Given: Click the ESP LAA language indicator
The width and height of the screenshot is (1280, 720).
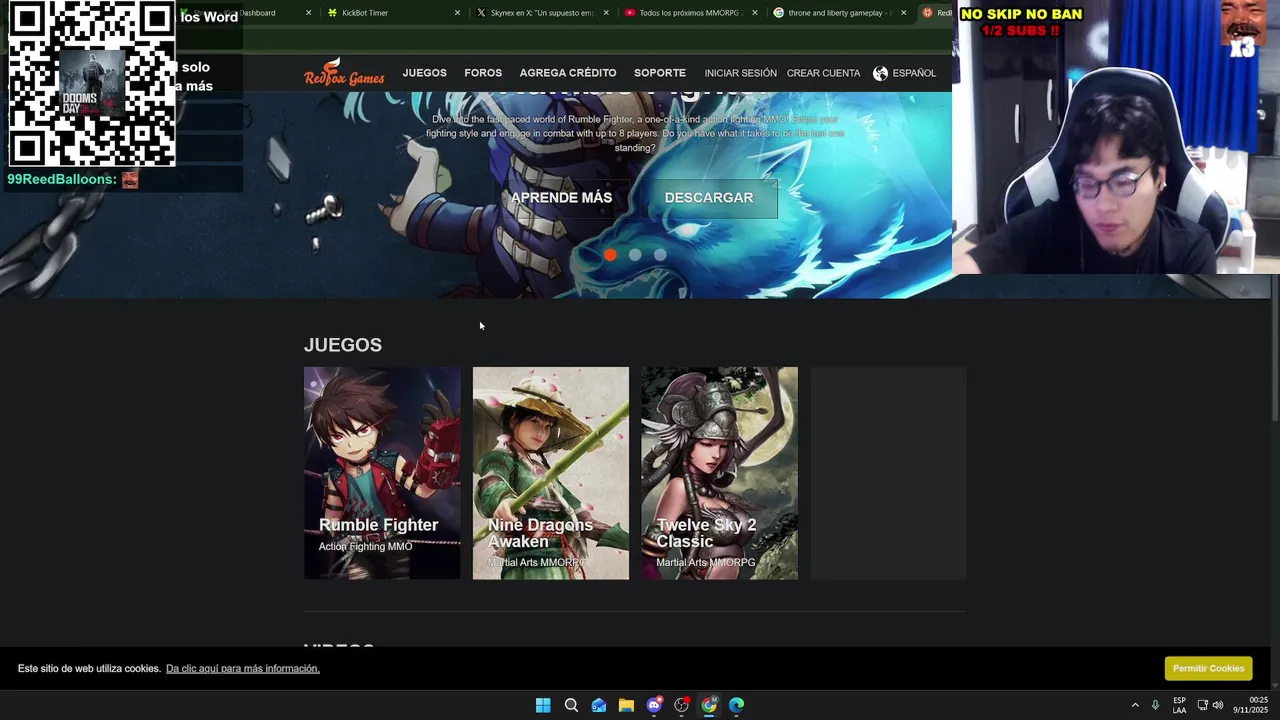Looking at the screenshot, I should (x=1180, y=705).
